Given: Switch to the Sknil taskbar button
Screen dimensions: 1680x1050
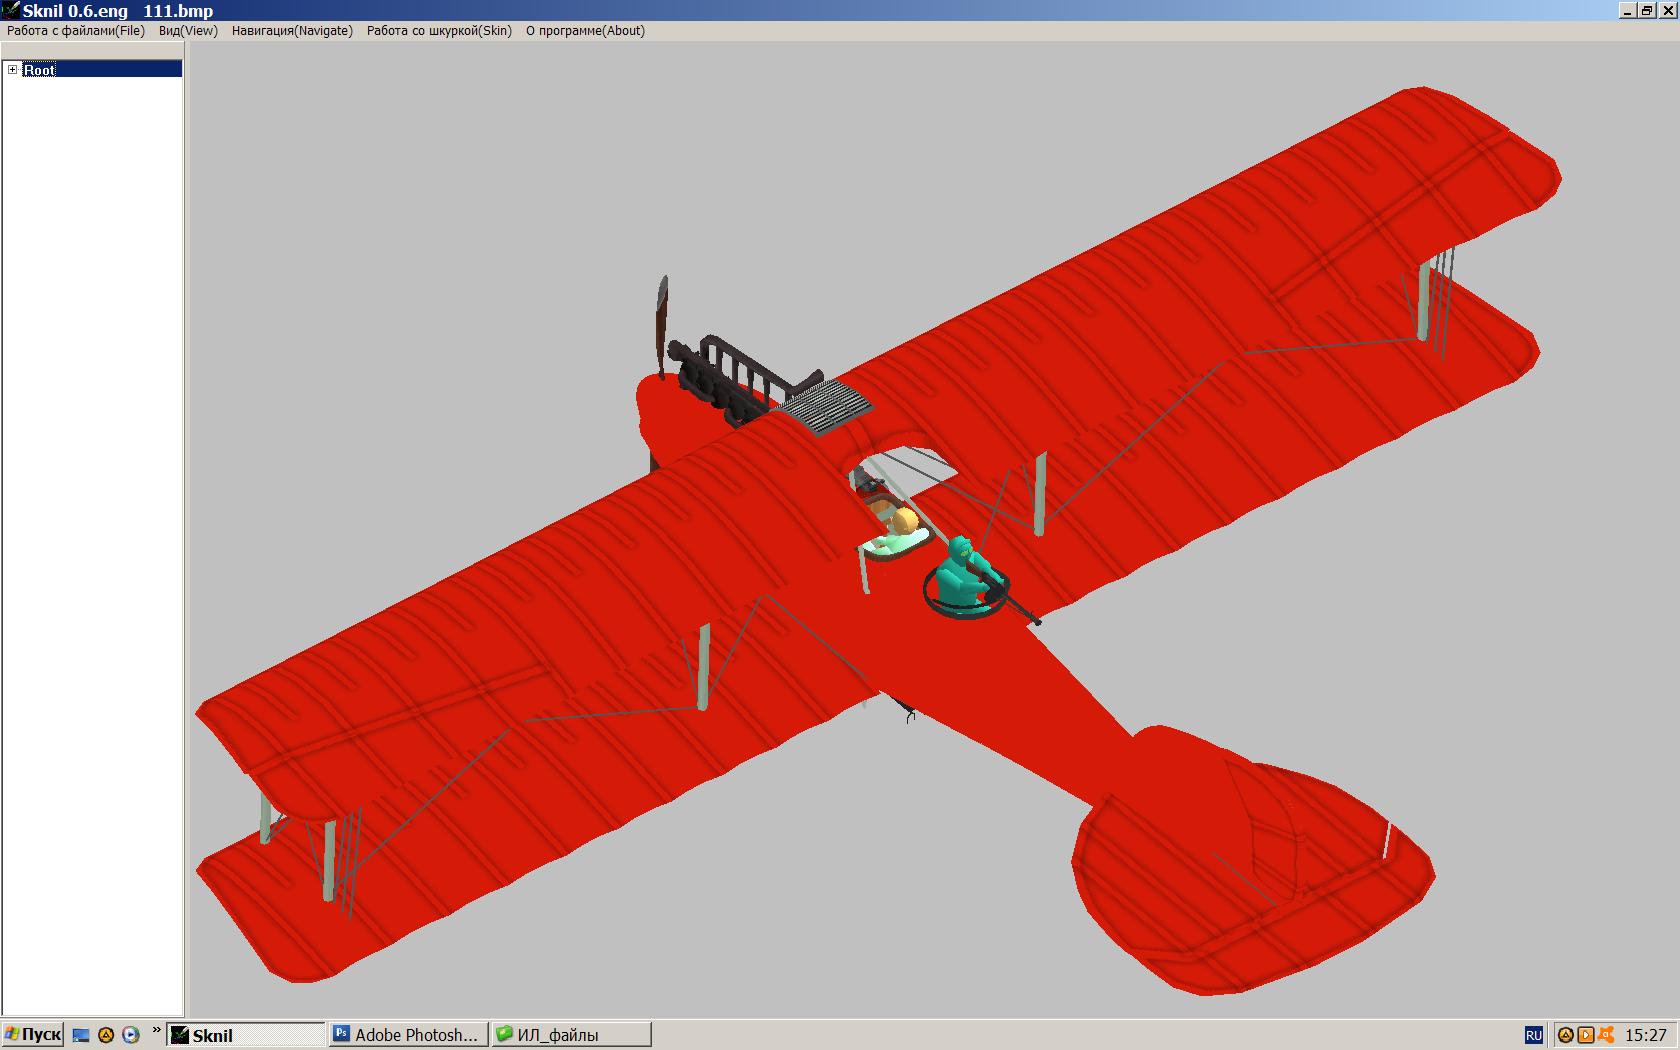Looking at the screenshot, I should pos(247,1035).
